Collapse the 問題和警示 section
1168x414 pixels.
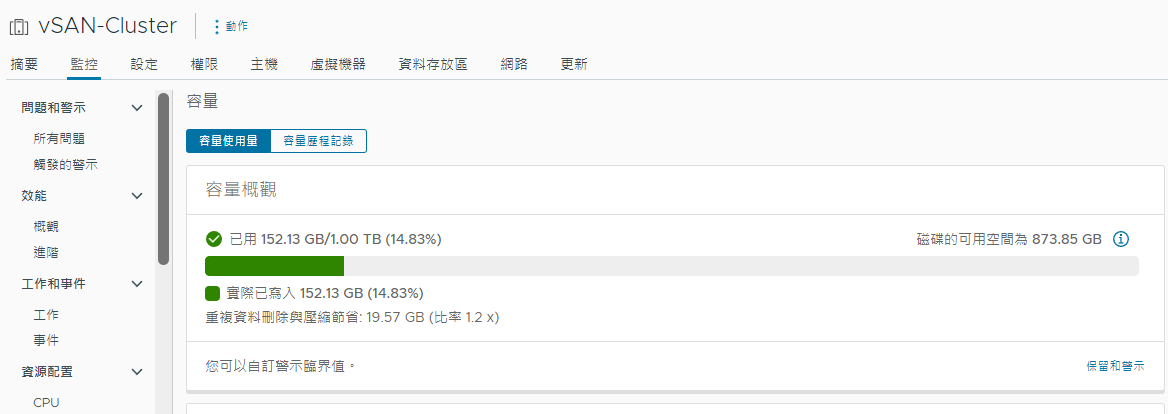point(136,108)
